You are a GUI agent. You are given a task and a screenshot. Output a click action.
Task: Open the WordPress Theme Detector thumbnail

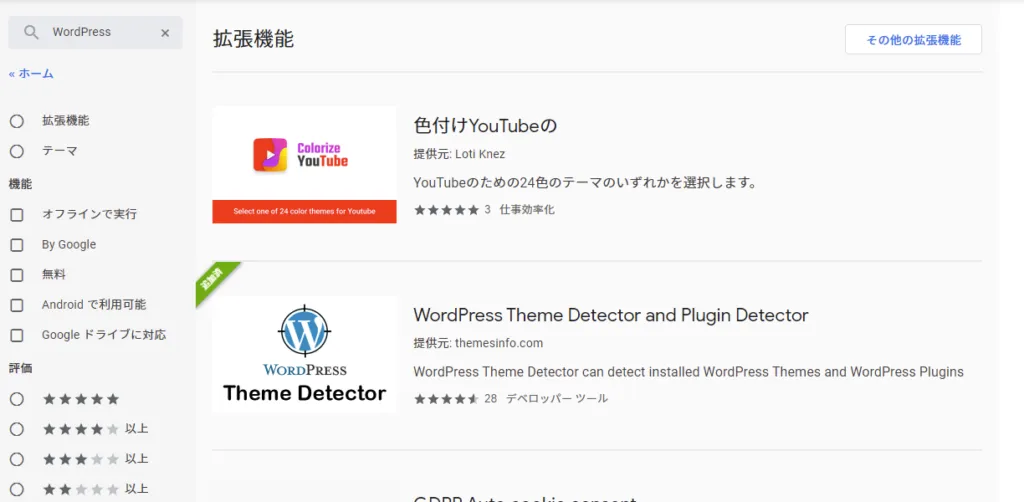(x=304, y=354)
